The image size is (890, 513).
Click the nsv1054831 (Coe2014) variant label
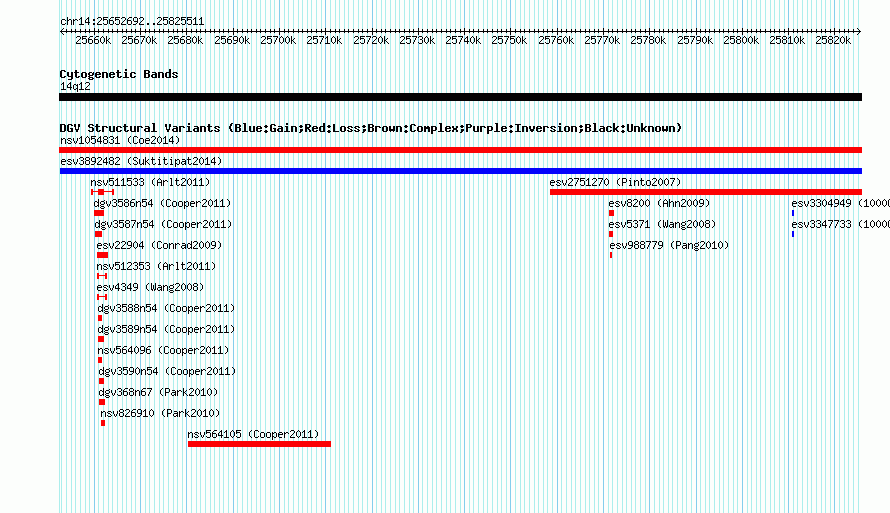[120, 140]
